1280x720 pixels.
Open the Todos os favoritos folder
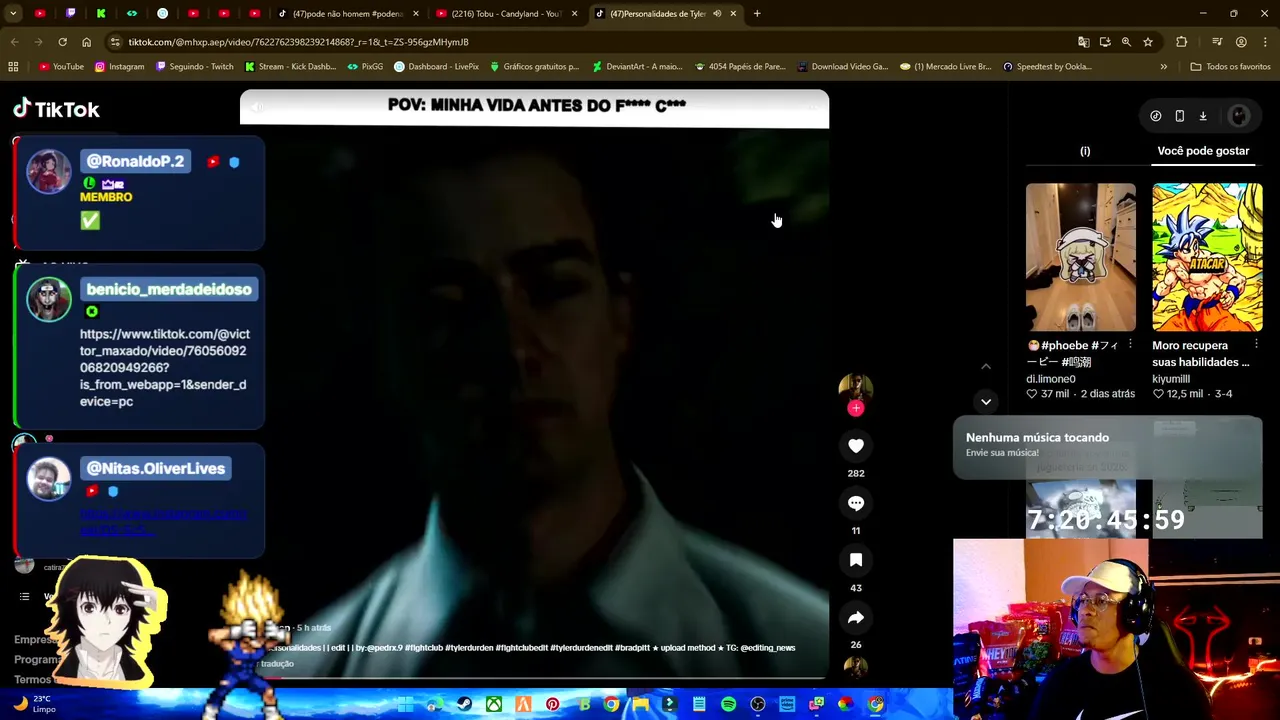(1230, 67)
